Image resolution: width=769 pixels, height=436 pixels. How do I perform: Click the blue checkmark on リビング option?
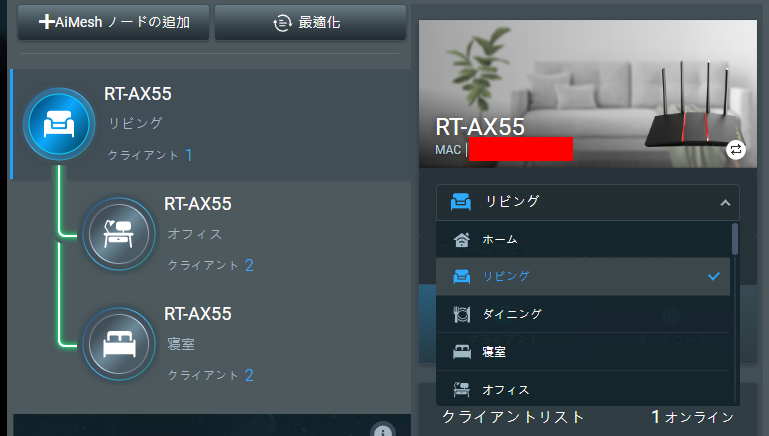click(714, 277)
